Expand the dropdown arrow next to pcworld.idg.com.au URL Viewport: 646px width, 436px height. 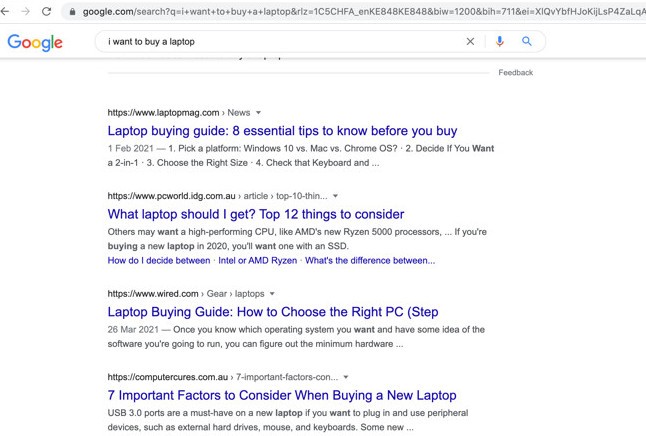click(335, 196)
